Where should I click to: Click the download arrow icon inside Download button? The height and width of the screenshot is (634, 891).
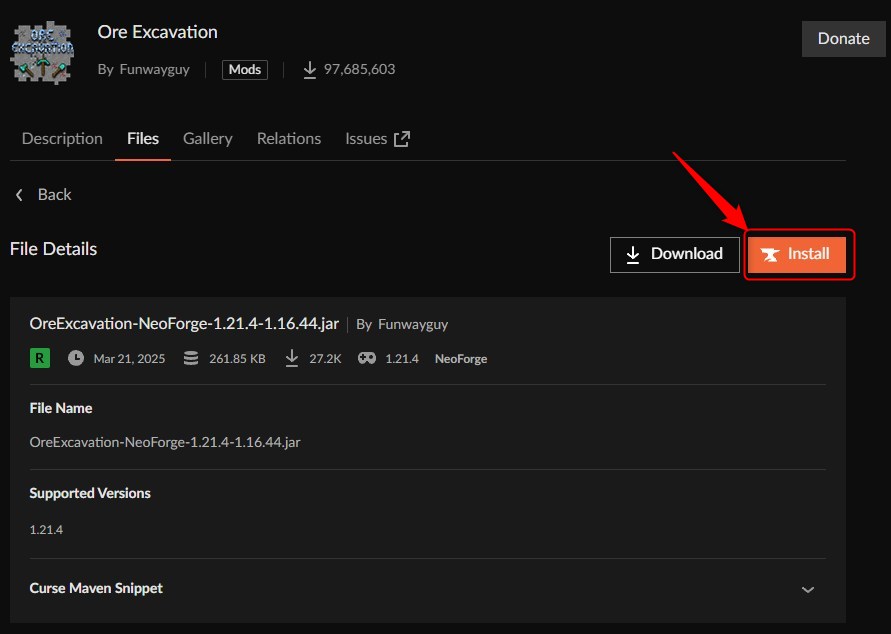click(632, 255)
